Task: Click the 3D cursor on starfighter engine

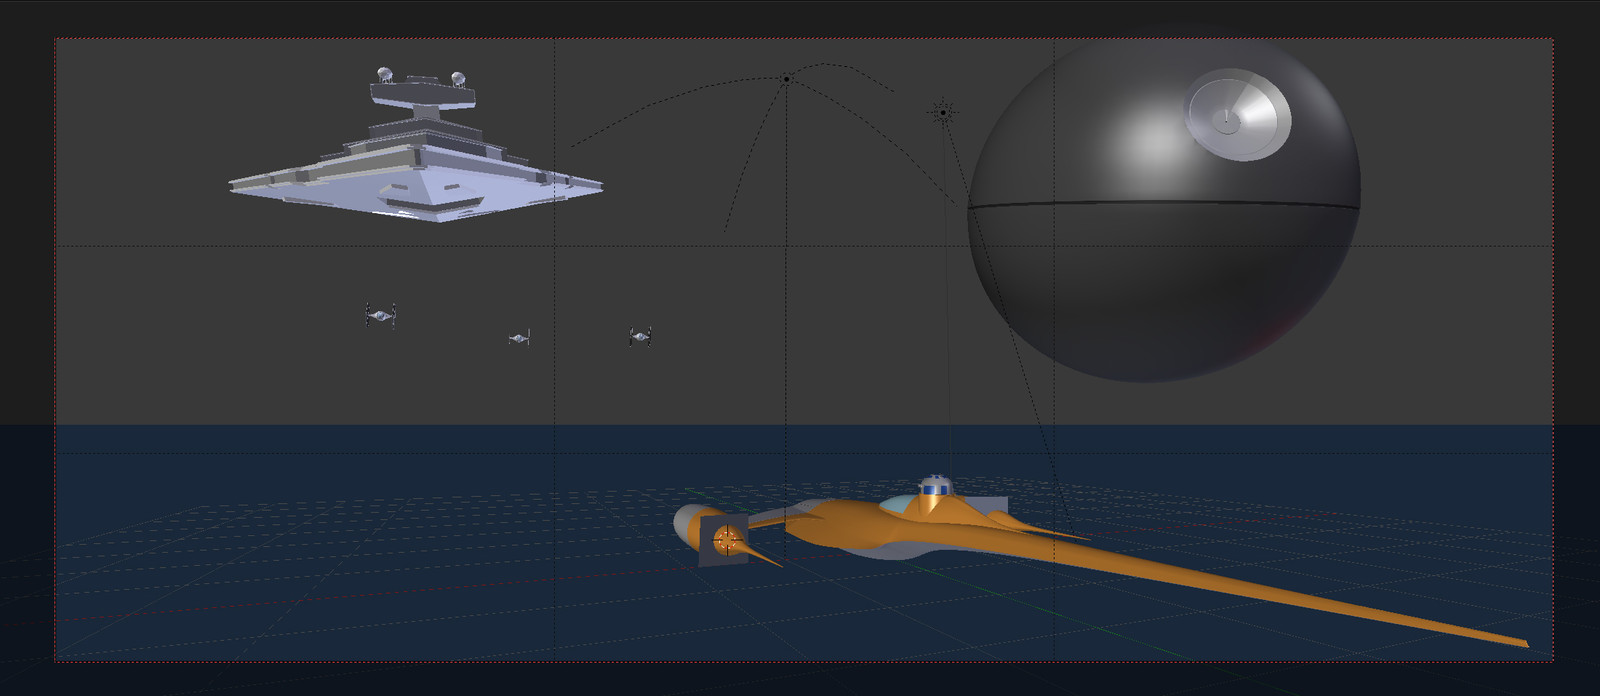Action: pos(727,541)
